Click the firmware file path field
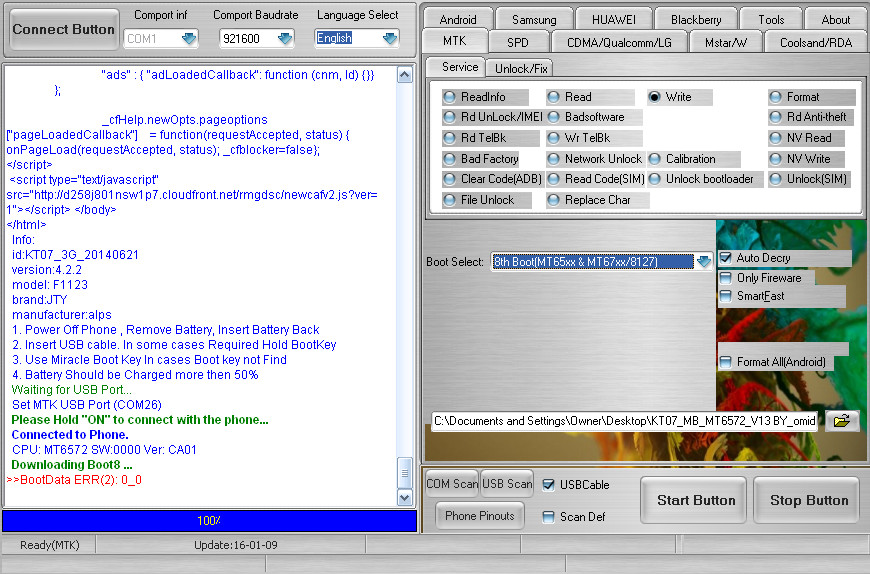The width and height of the screenshot is (870, 574). click(x=625, y=421)
